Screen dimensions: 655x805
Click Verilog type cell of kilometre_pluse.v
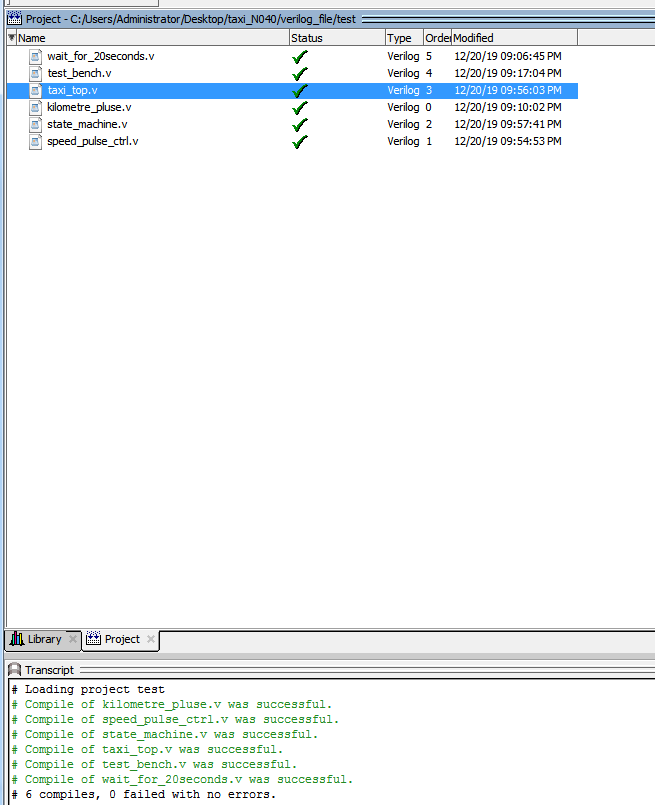[403, 107]
